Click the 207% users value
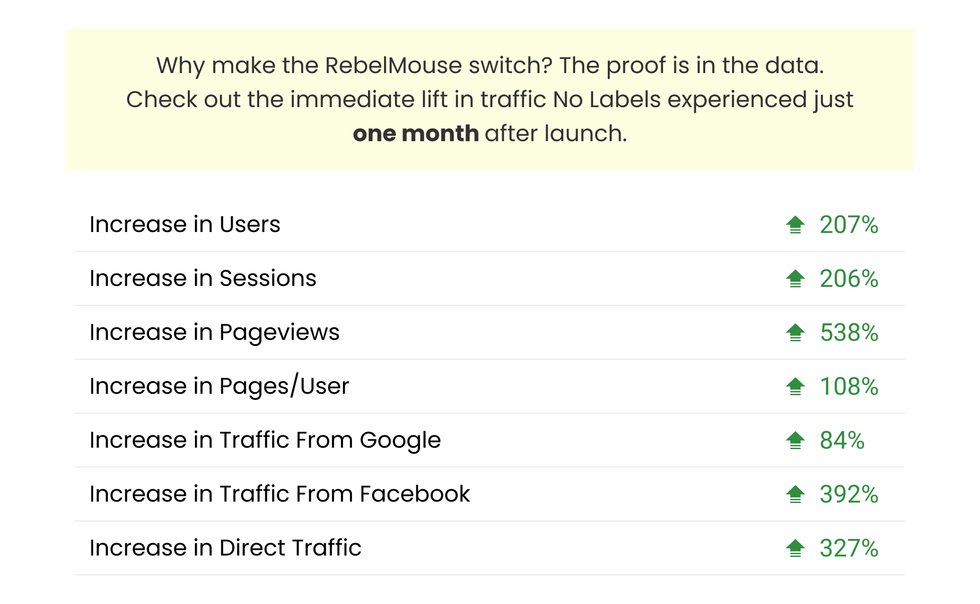This screenshot has height=604, width=980. coord(848,225)
